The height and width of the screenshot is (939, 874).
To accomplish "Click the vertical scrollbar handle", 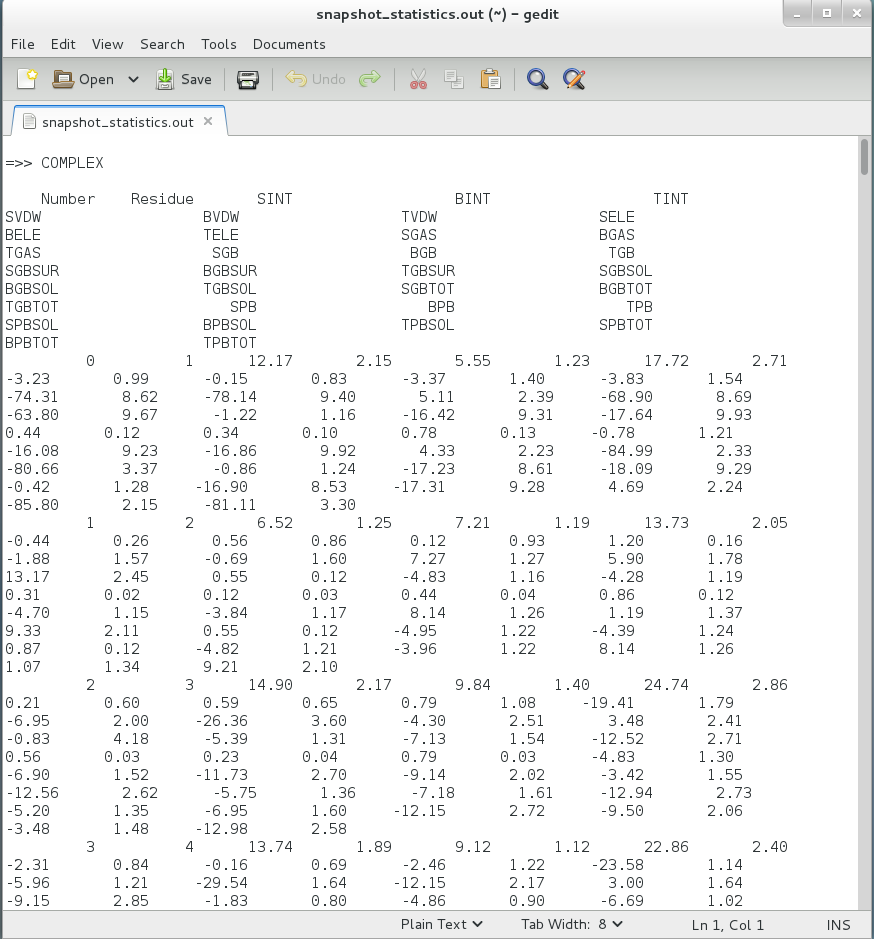I will click(x=864, y=158).
